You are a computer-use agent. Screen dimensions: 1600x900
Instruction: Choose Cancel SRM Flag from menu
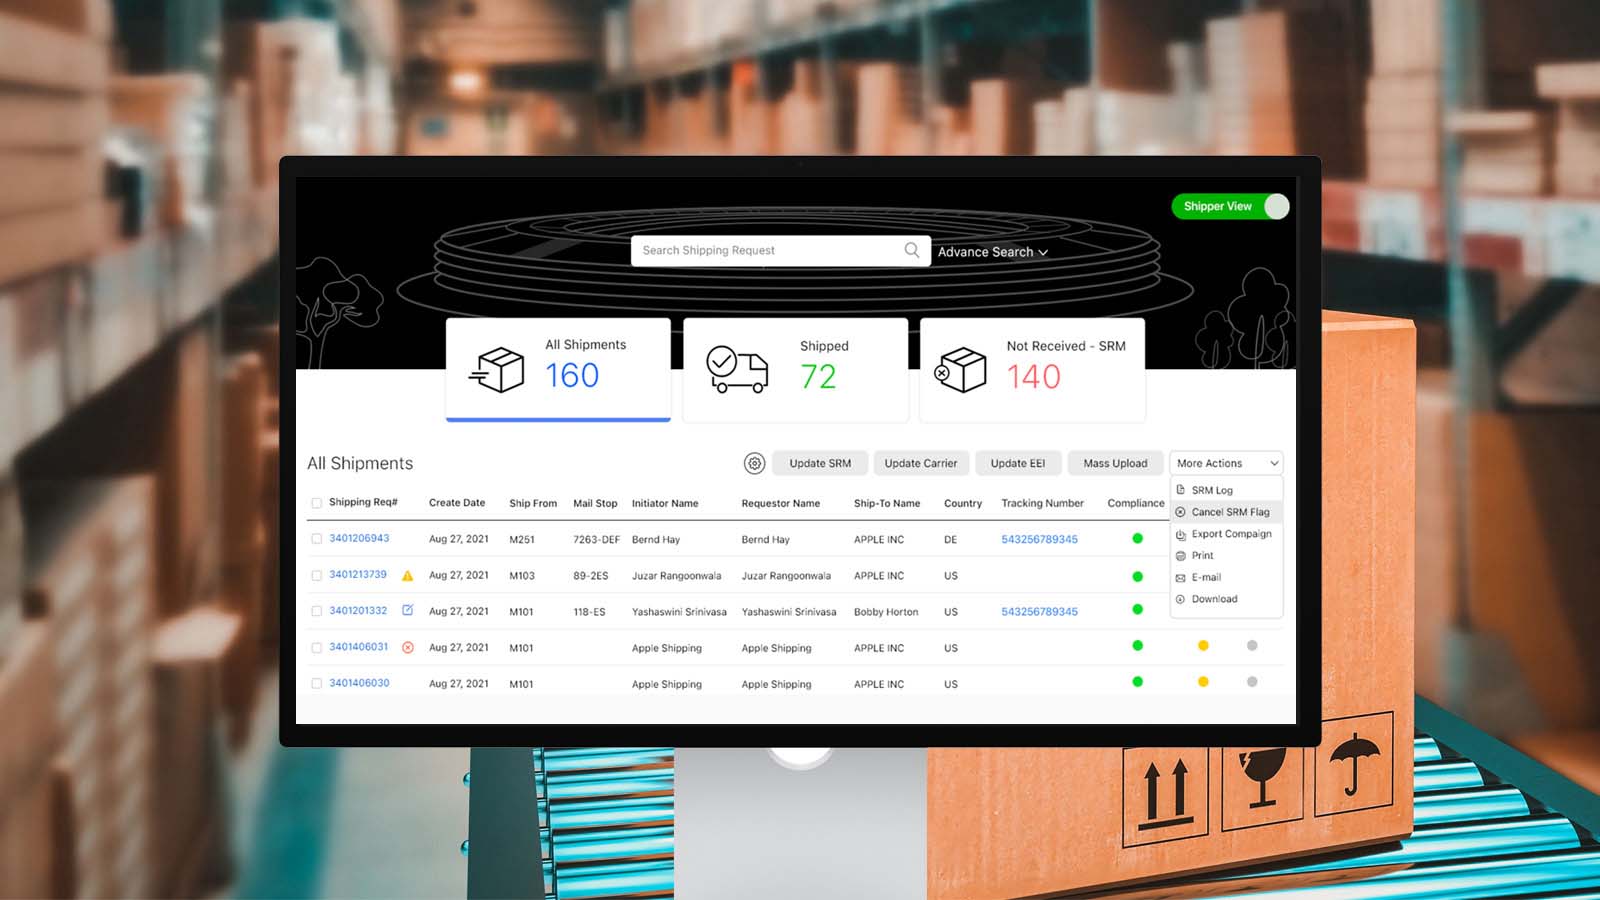pyautogui.click(x=1229, y=512)
